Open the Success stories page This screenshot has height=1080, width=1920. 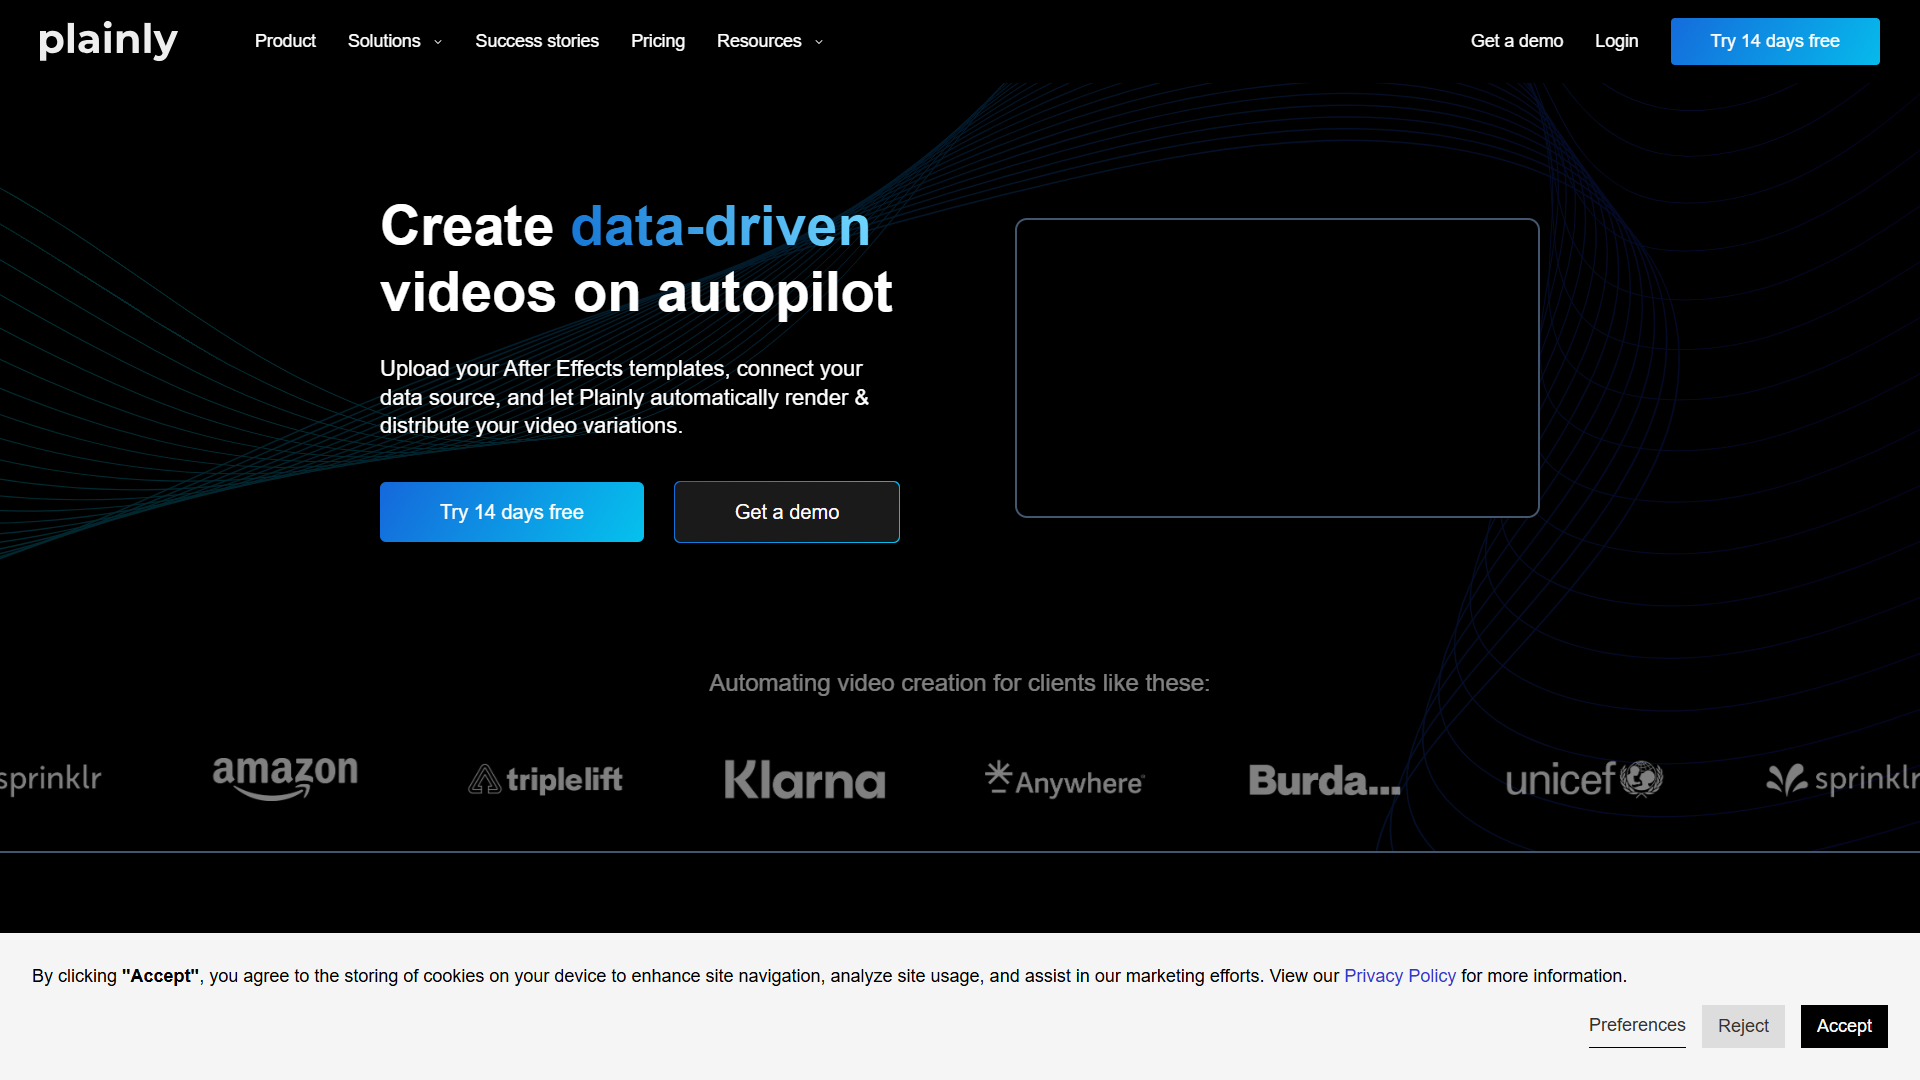(537, 41)
